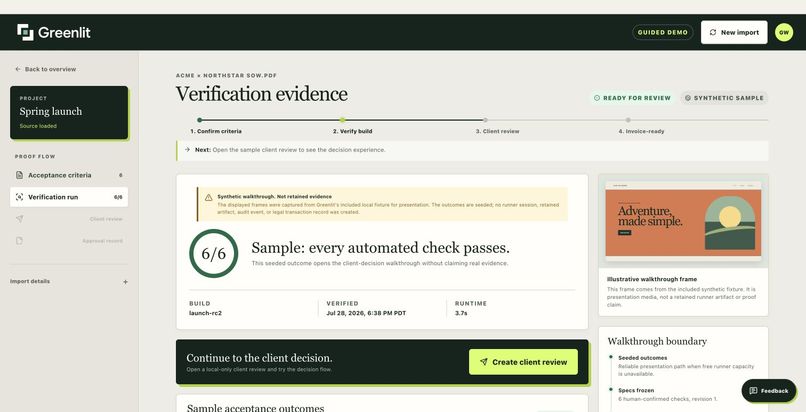Click the 6/6 progress ring
This screenshot has width=806, height=412.
pyautogui.click(x=213, y=253)
